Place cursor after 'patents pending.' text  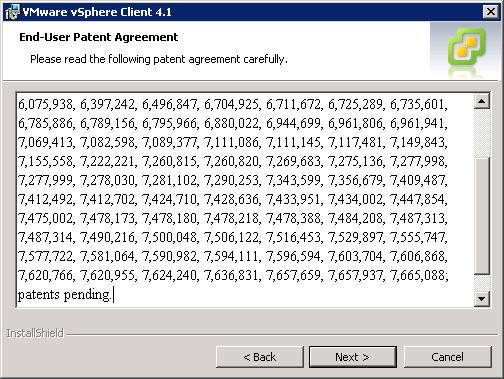pos(113,295)
